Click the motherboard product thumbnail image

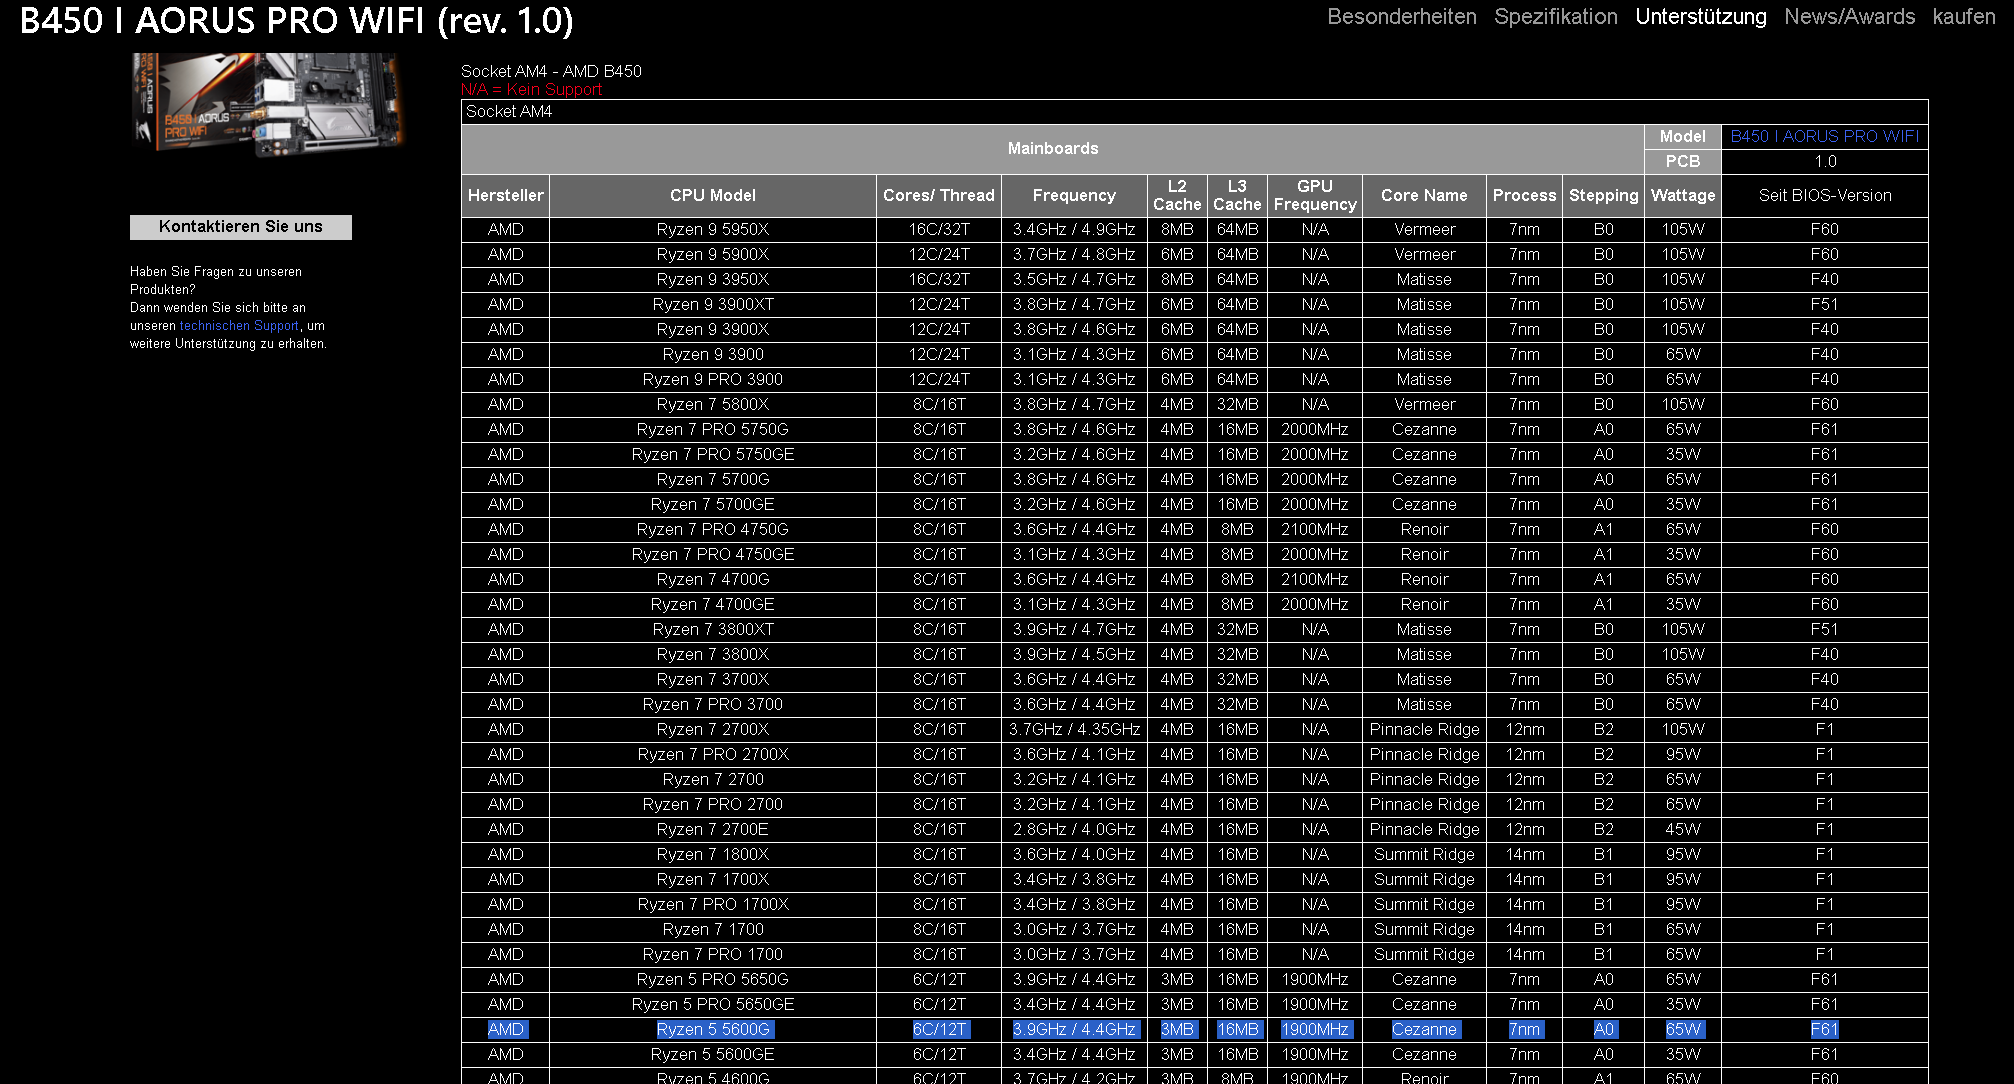tap(268, 104)
